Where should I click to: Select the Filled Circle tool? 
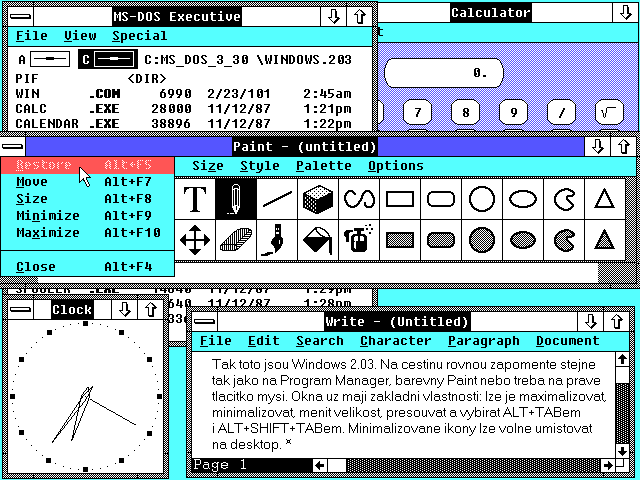pyautogui.click(x=482, y=240)
